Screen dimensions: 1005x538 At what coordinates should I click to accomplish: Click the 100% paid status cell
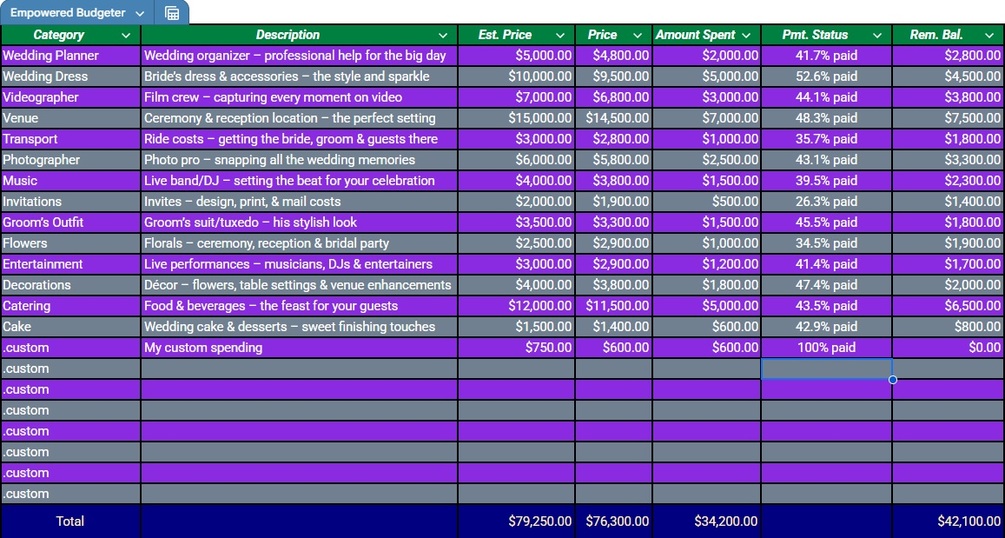(x=826, y=348)
